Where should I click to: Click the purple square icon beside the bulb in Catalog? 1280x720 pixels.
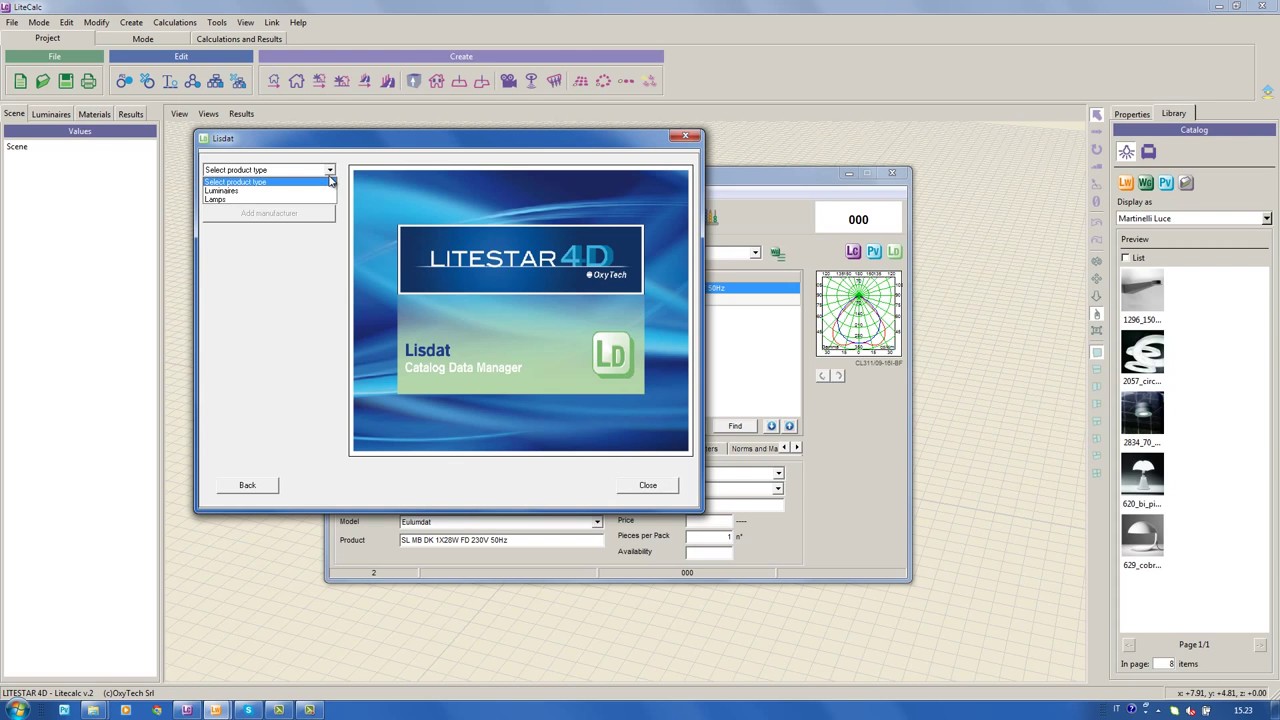tap(1148, 152)
